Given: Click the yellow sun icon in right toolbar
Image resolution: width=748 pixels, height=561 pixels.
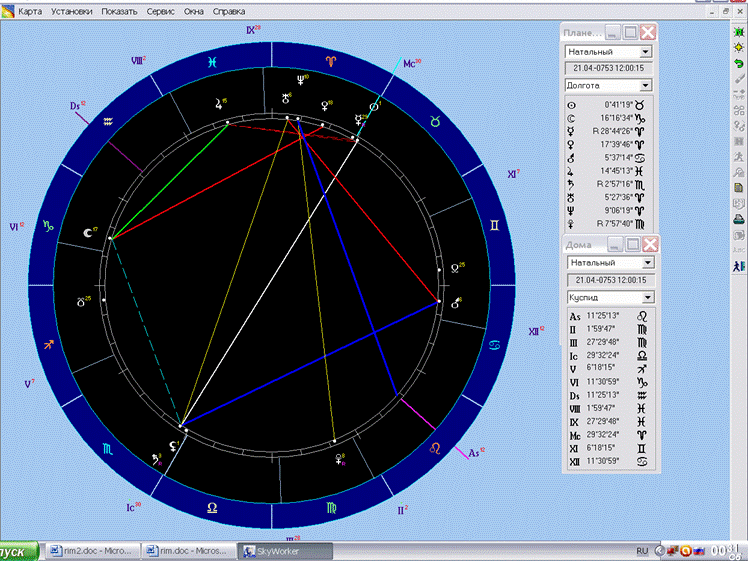Looking at the screenshot, I should 737,46.
